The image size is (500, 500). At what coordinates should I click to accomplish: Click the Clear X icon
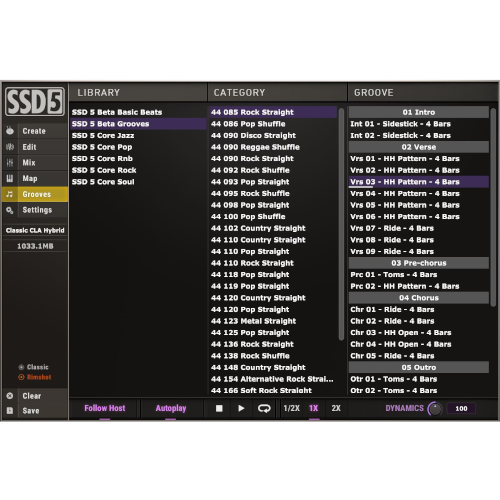[x=10, y=396]
